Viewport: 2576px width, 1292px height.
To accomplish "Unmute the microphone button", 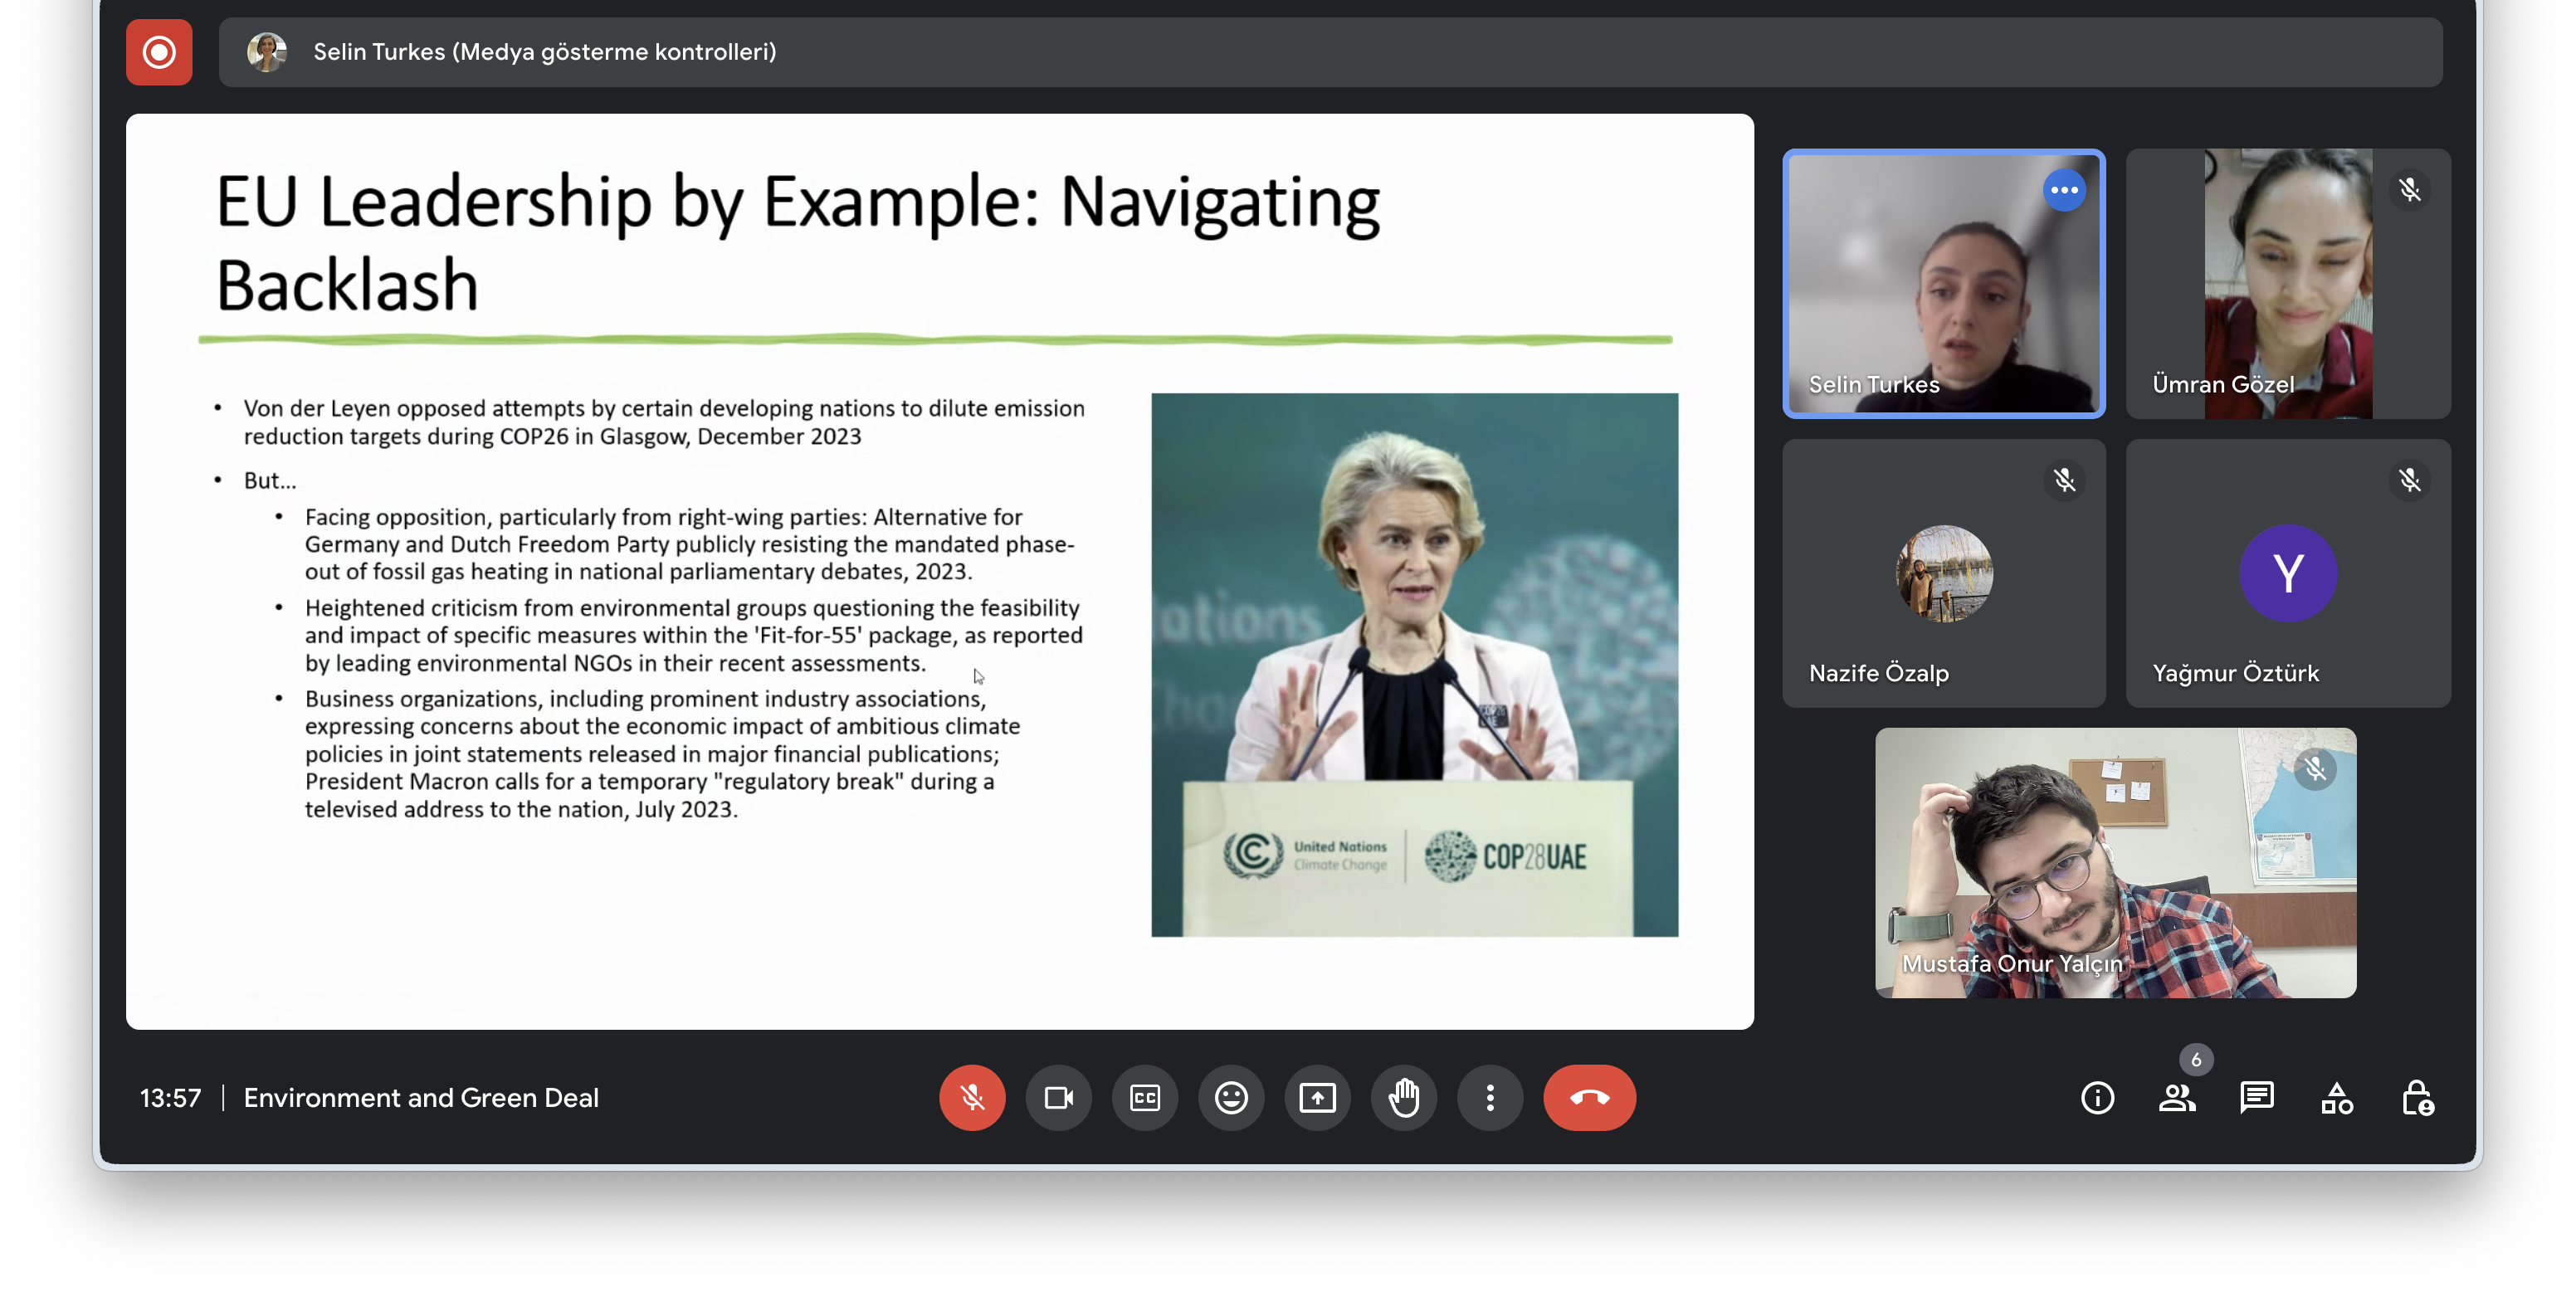I will coord(971,1097).
